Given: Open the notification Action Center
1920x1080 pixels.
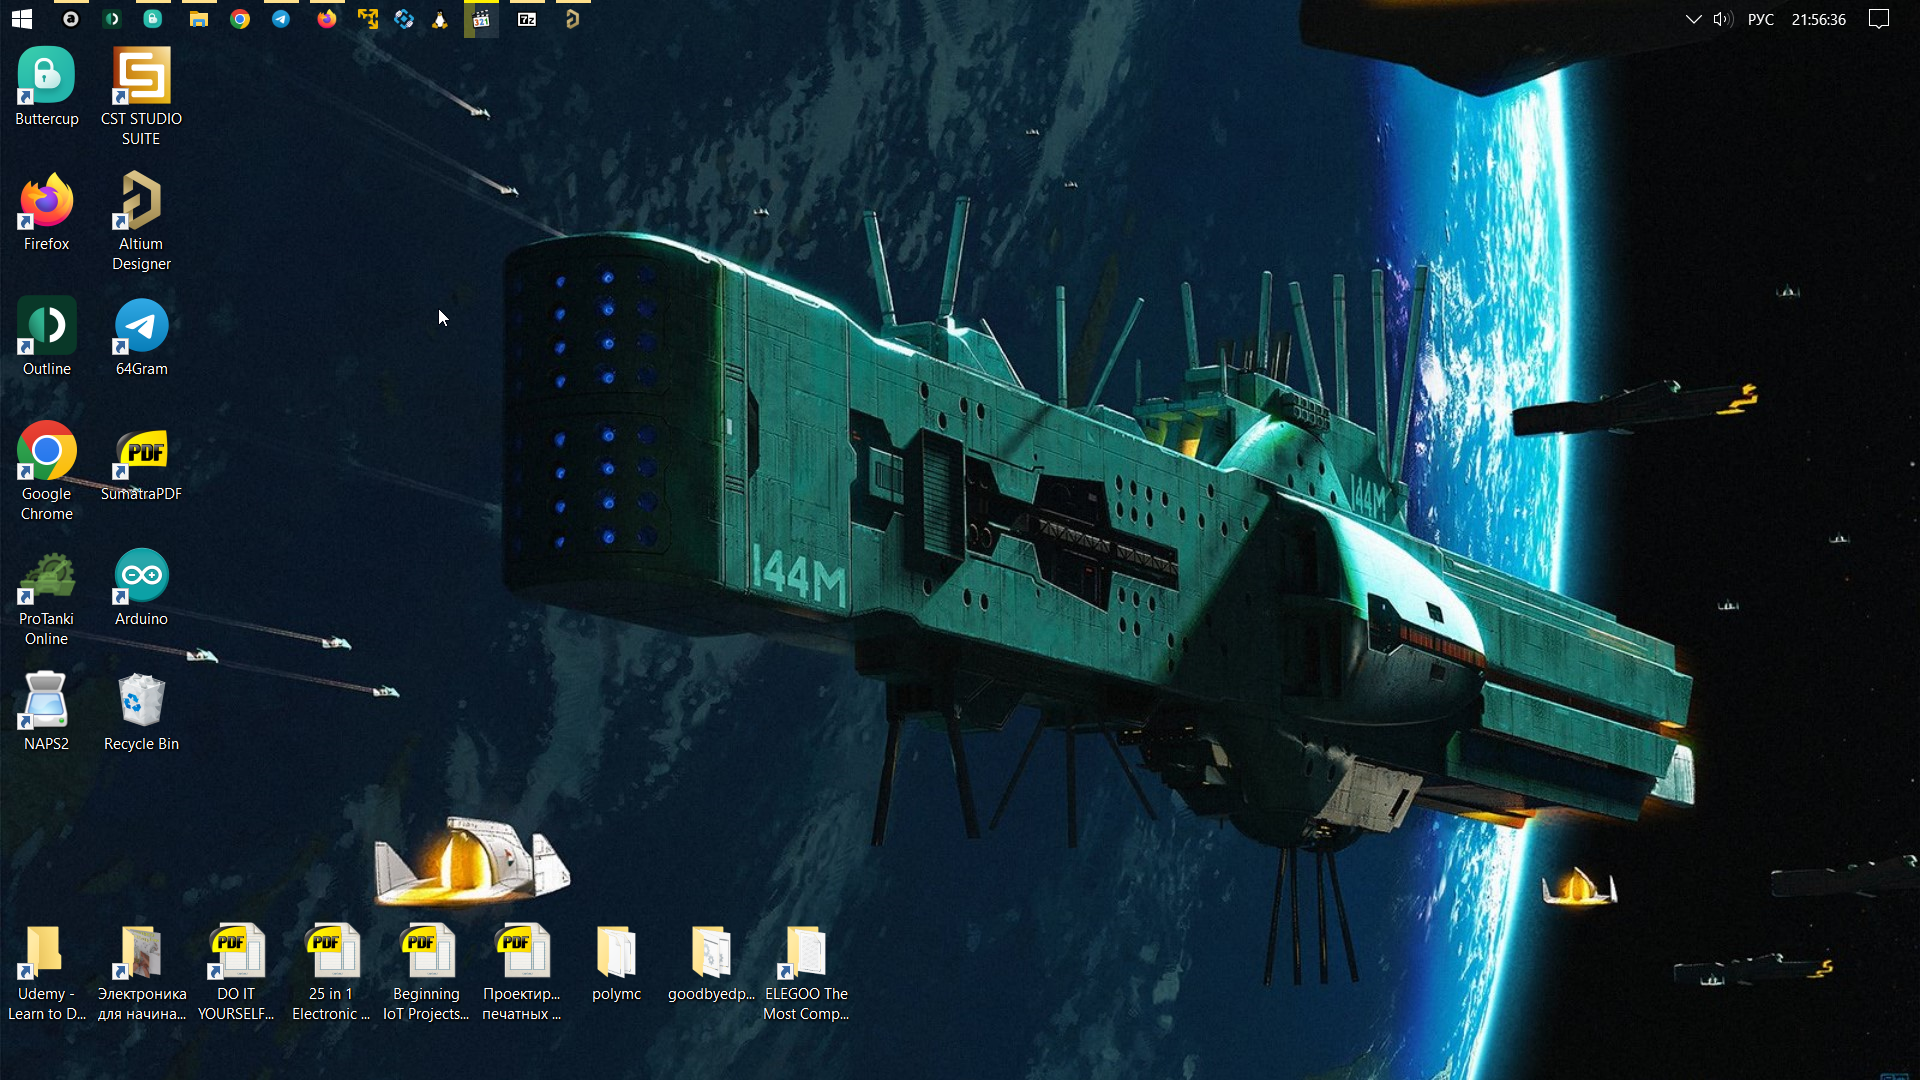Looking at the screenshot, I should coord(1879,19).
